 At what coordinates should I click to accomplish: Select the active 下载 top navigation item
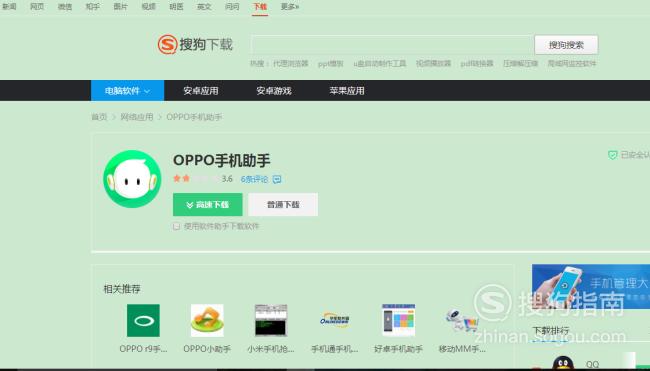tap(260, 7)
